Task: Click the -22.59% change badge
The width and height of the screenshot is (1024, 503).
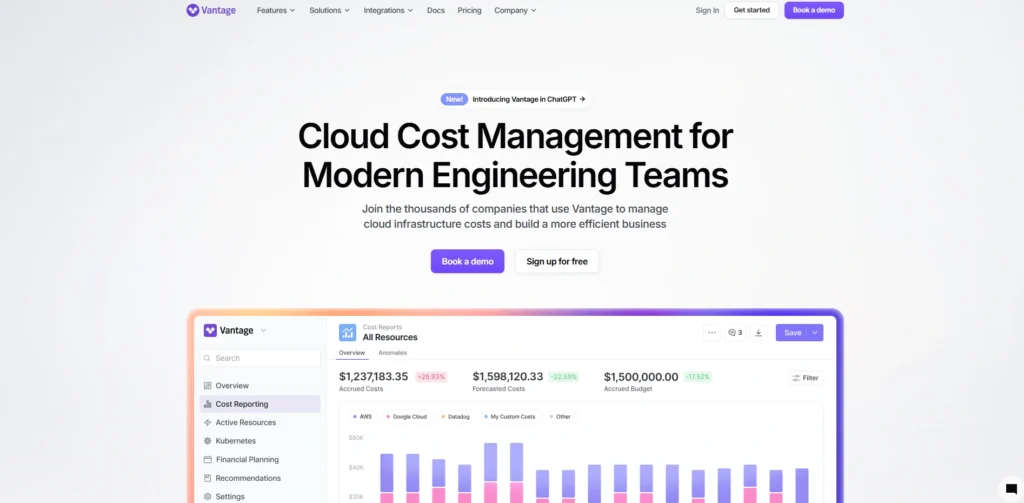Action: click(564, 377)
